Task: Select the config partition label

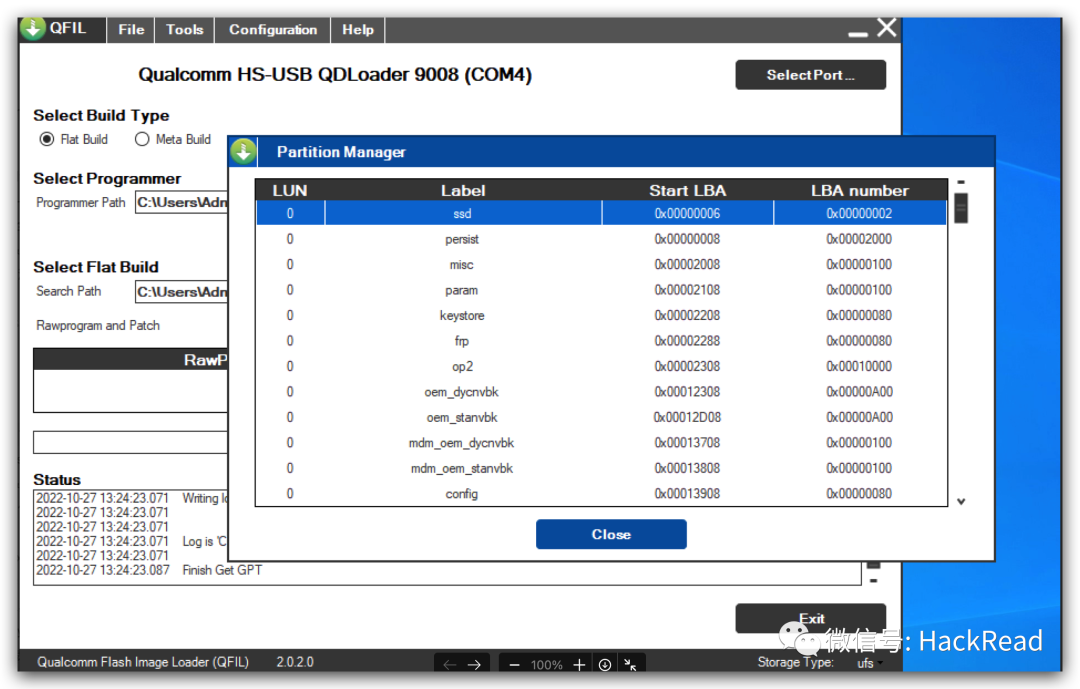Action: tap(461, 494)
